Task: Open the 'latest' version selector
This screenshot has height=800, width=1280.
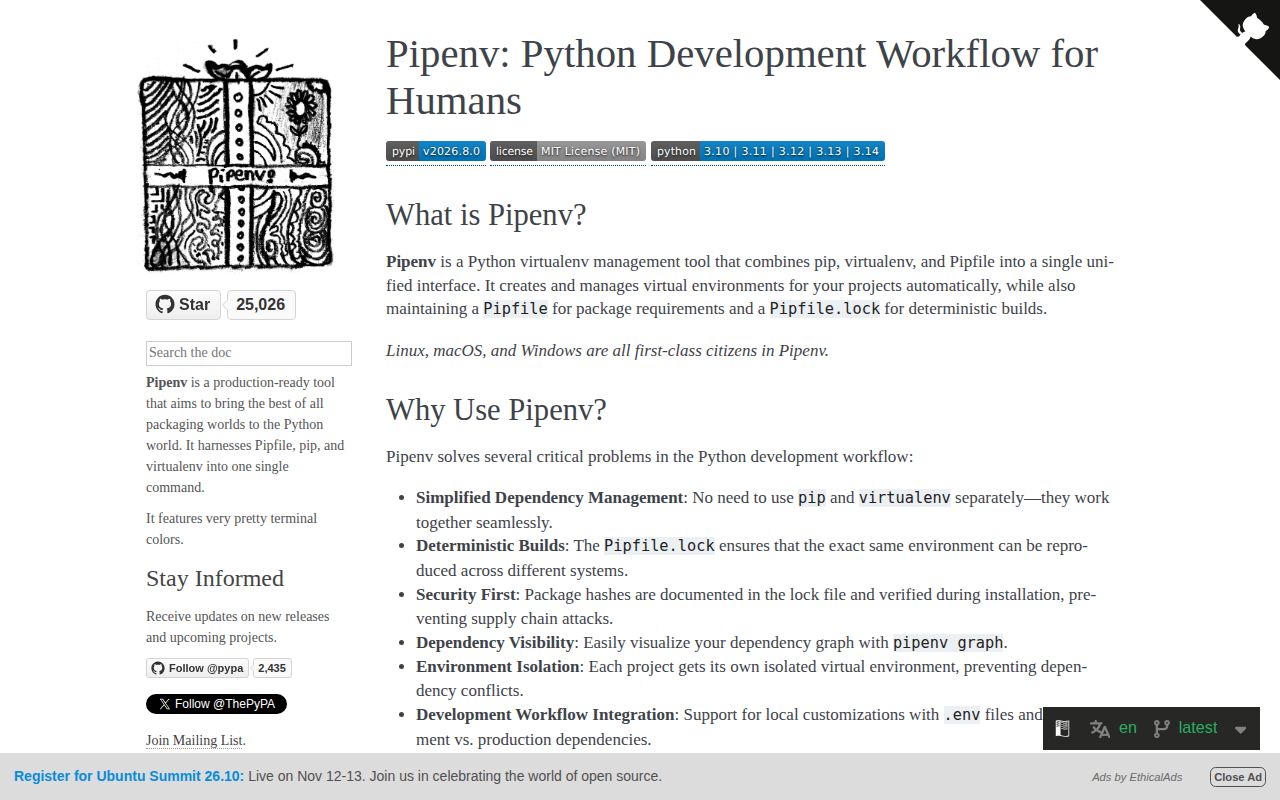Action: [1185, 728]
